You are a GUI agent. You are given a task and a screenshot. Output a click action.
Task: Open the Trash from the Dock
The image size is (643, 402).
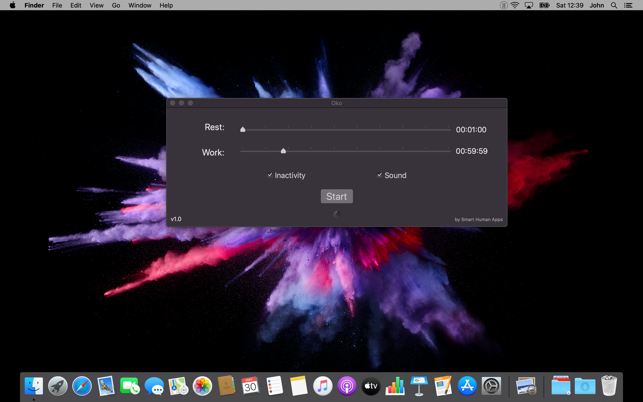click(x=609, y=385)
